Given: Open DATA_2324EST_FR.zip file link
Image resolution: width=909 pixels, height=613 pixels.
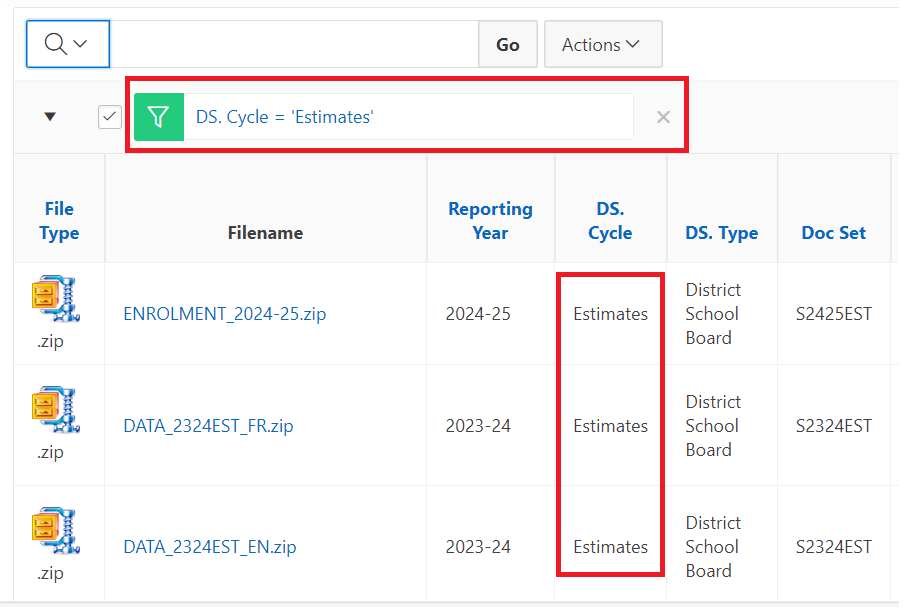Looking at the screenshot, I should coord(208,426).
